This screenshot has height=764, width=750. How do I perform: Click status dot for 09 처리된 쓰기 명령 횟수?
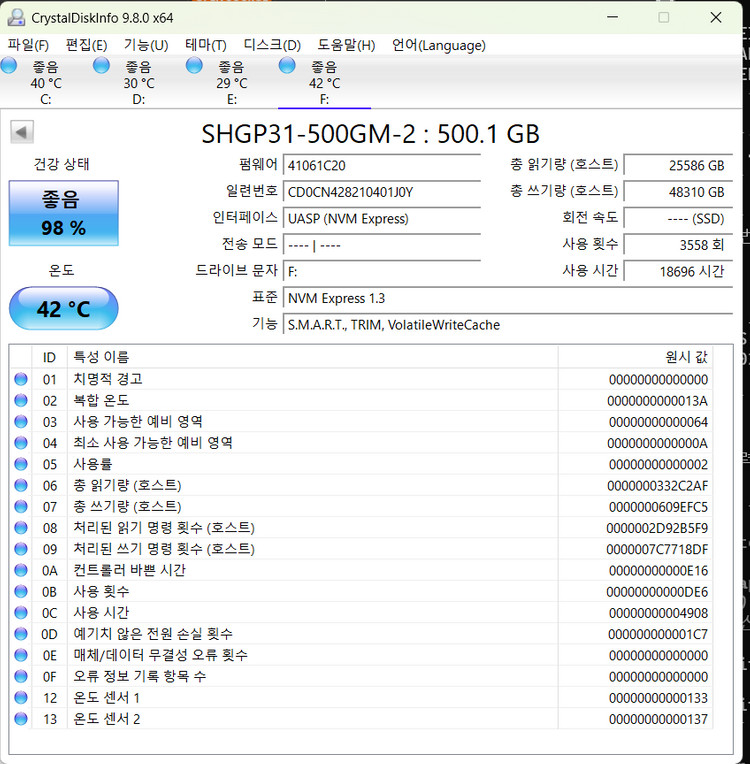(21, 549)
